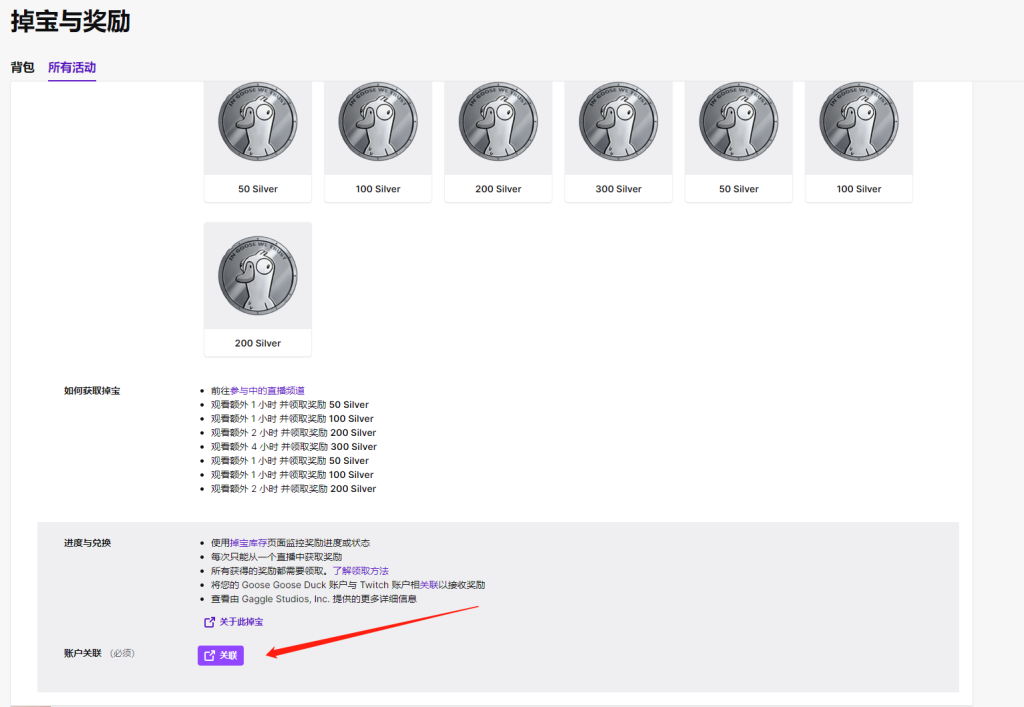The width and height of the screenshot is (1024, 707).
Task: Click the last 100 Silver card in the top row
Action: 859,141
